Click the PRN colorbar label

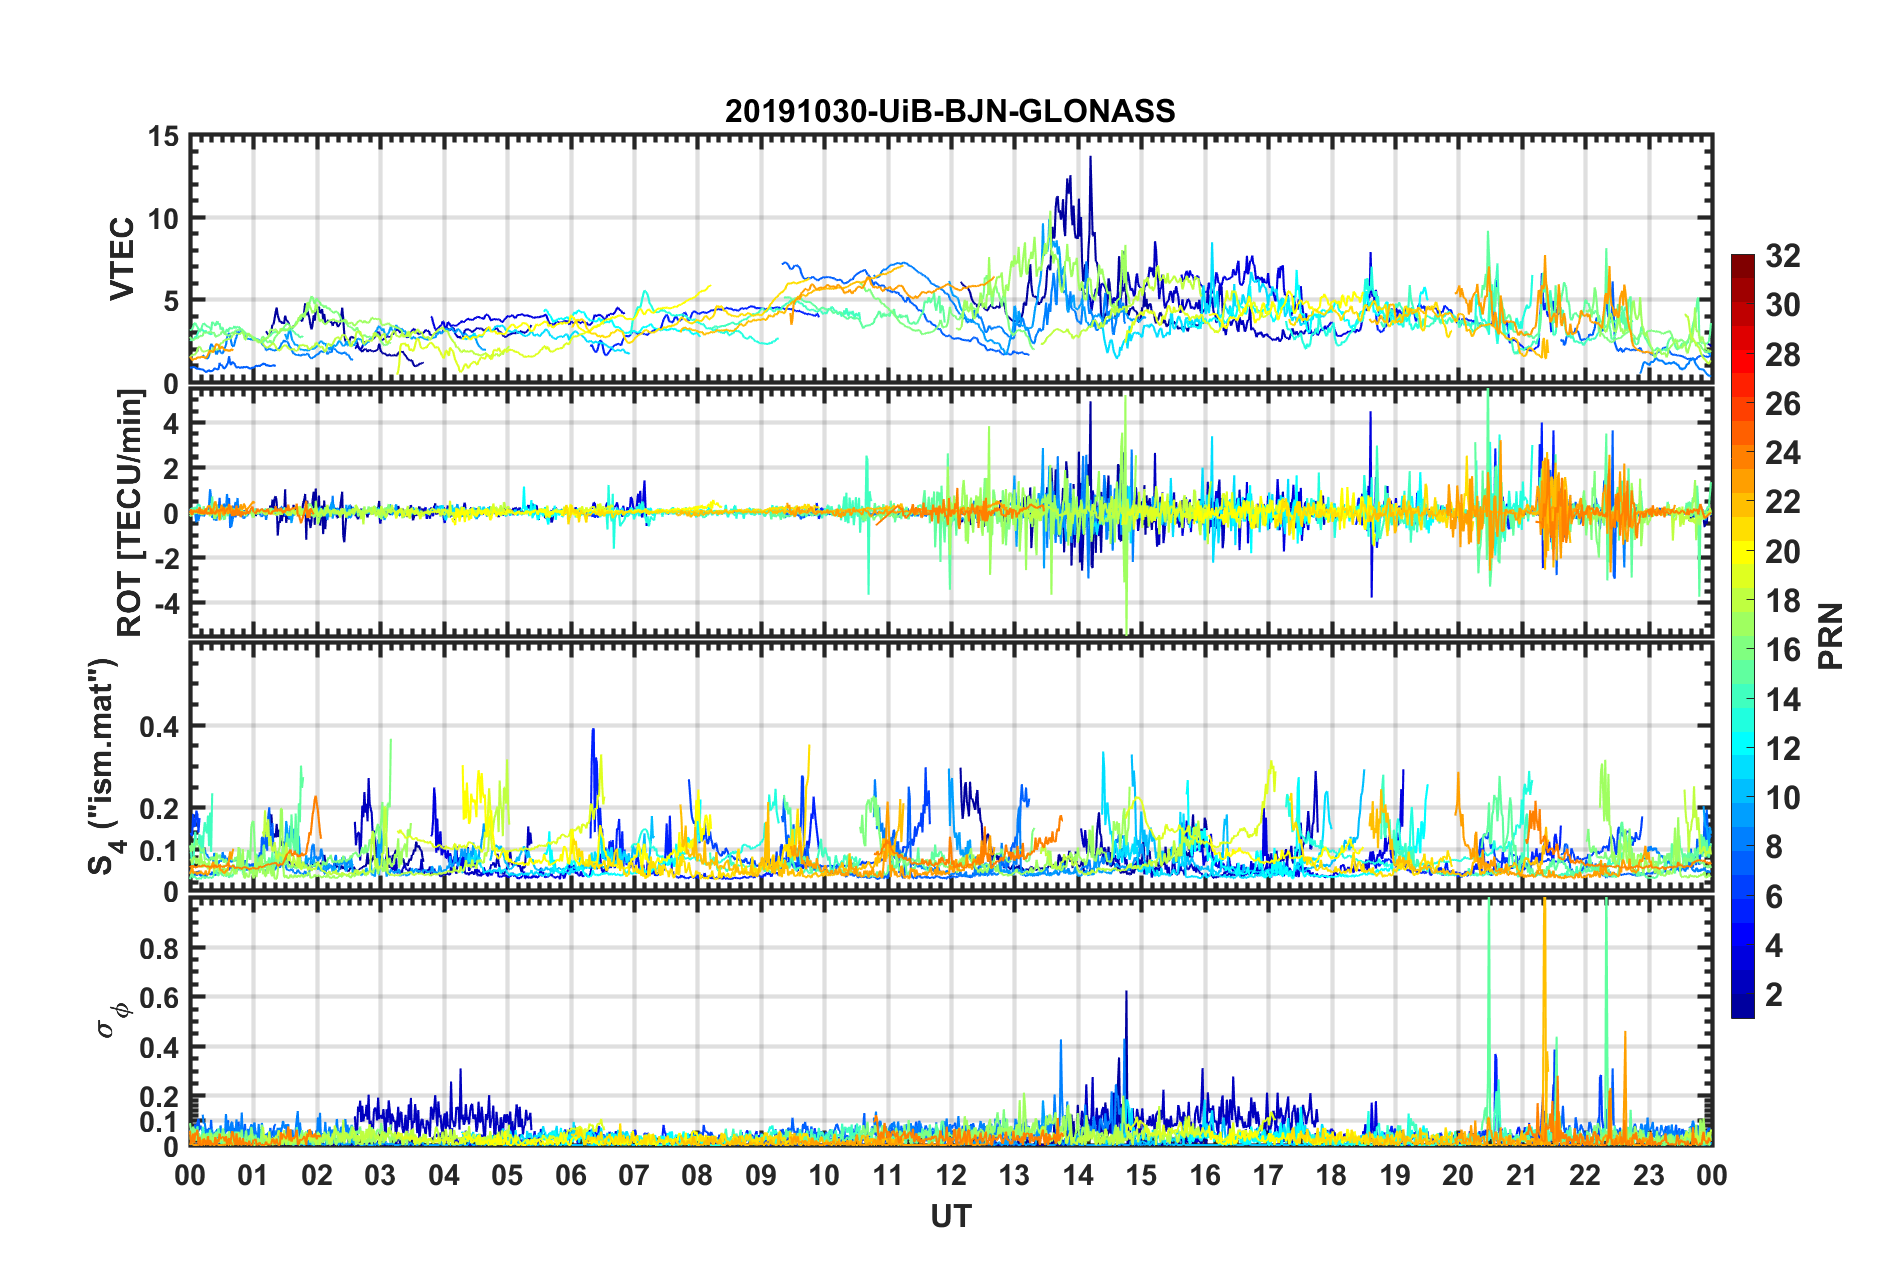tap(1831, 636)
